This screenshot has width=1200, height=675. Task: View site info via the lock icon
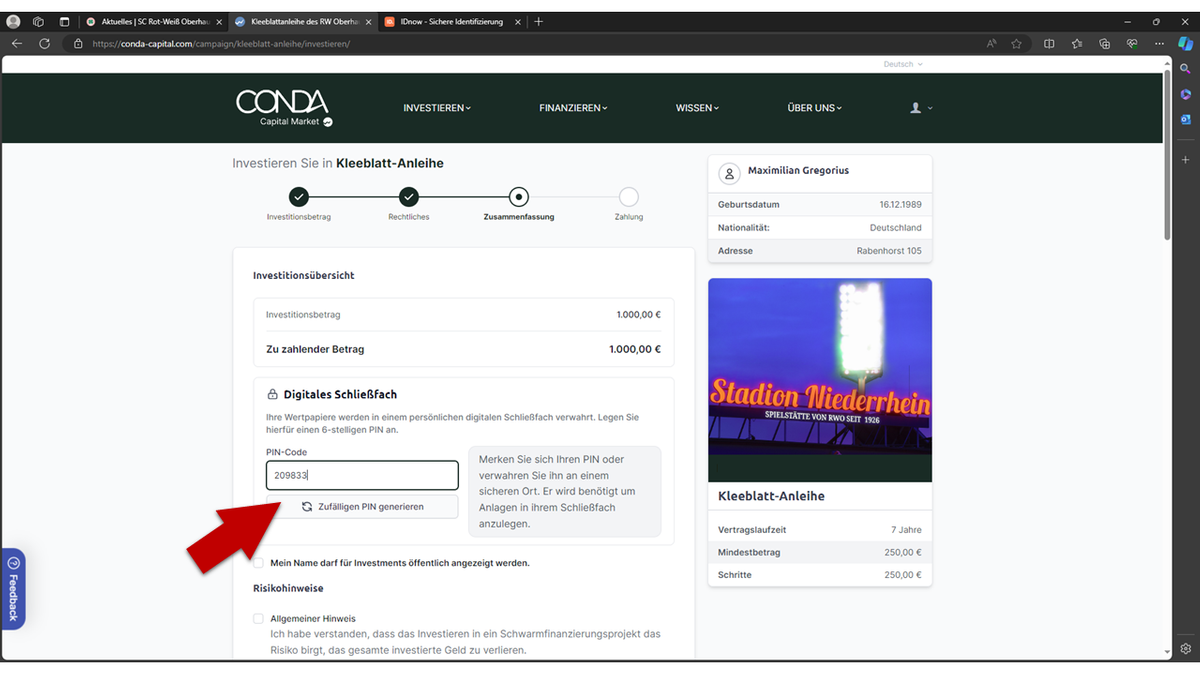(78, 44)
